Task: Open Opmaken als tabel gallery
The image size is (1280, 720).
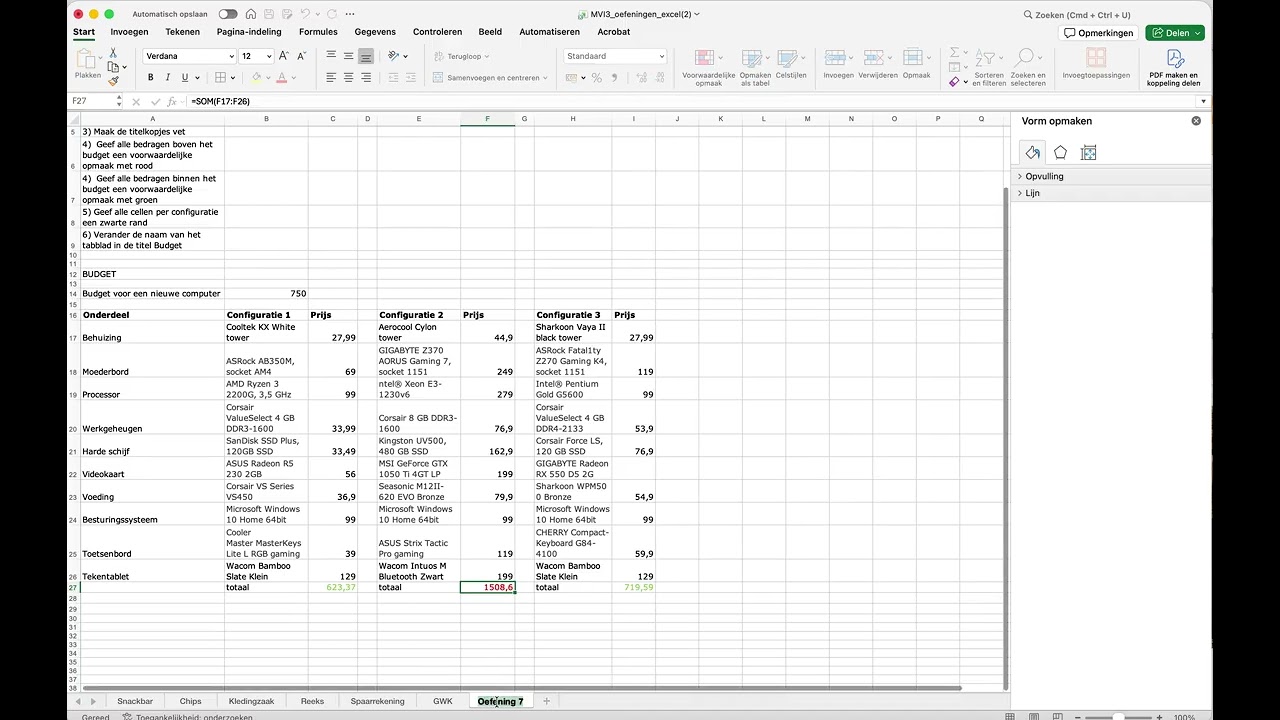Action: click(x=755, y=67)
